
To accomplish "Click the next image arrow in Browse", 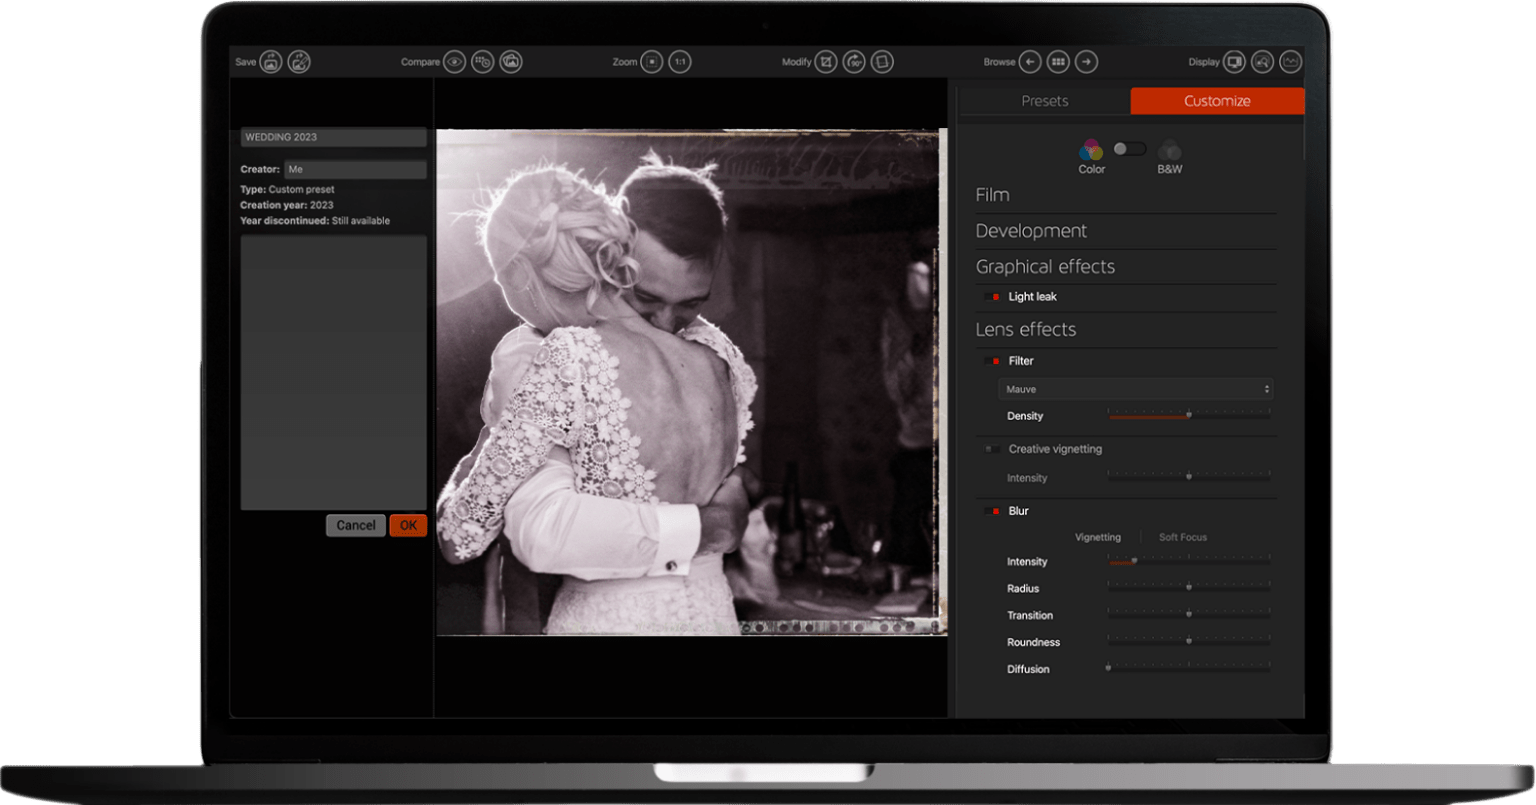I will pyautogui.click(x=1085, y=61).
